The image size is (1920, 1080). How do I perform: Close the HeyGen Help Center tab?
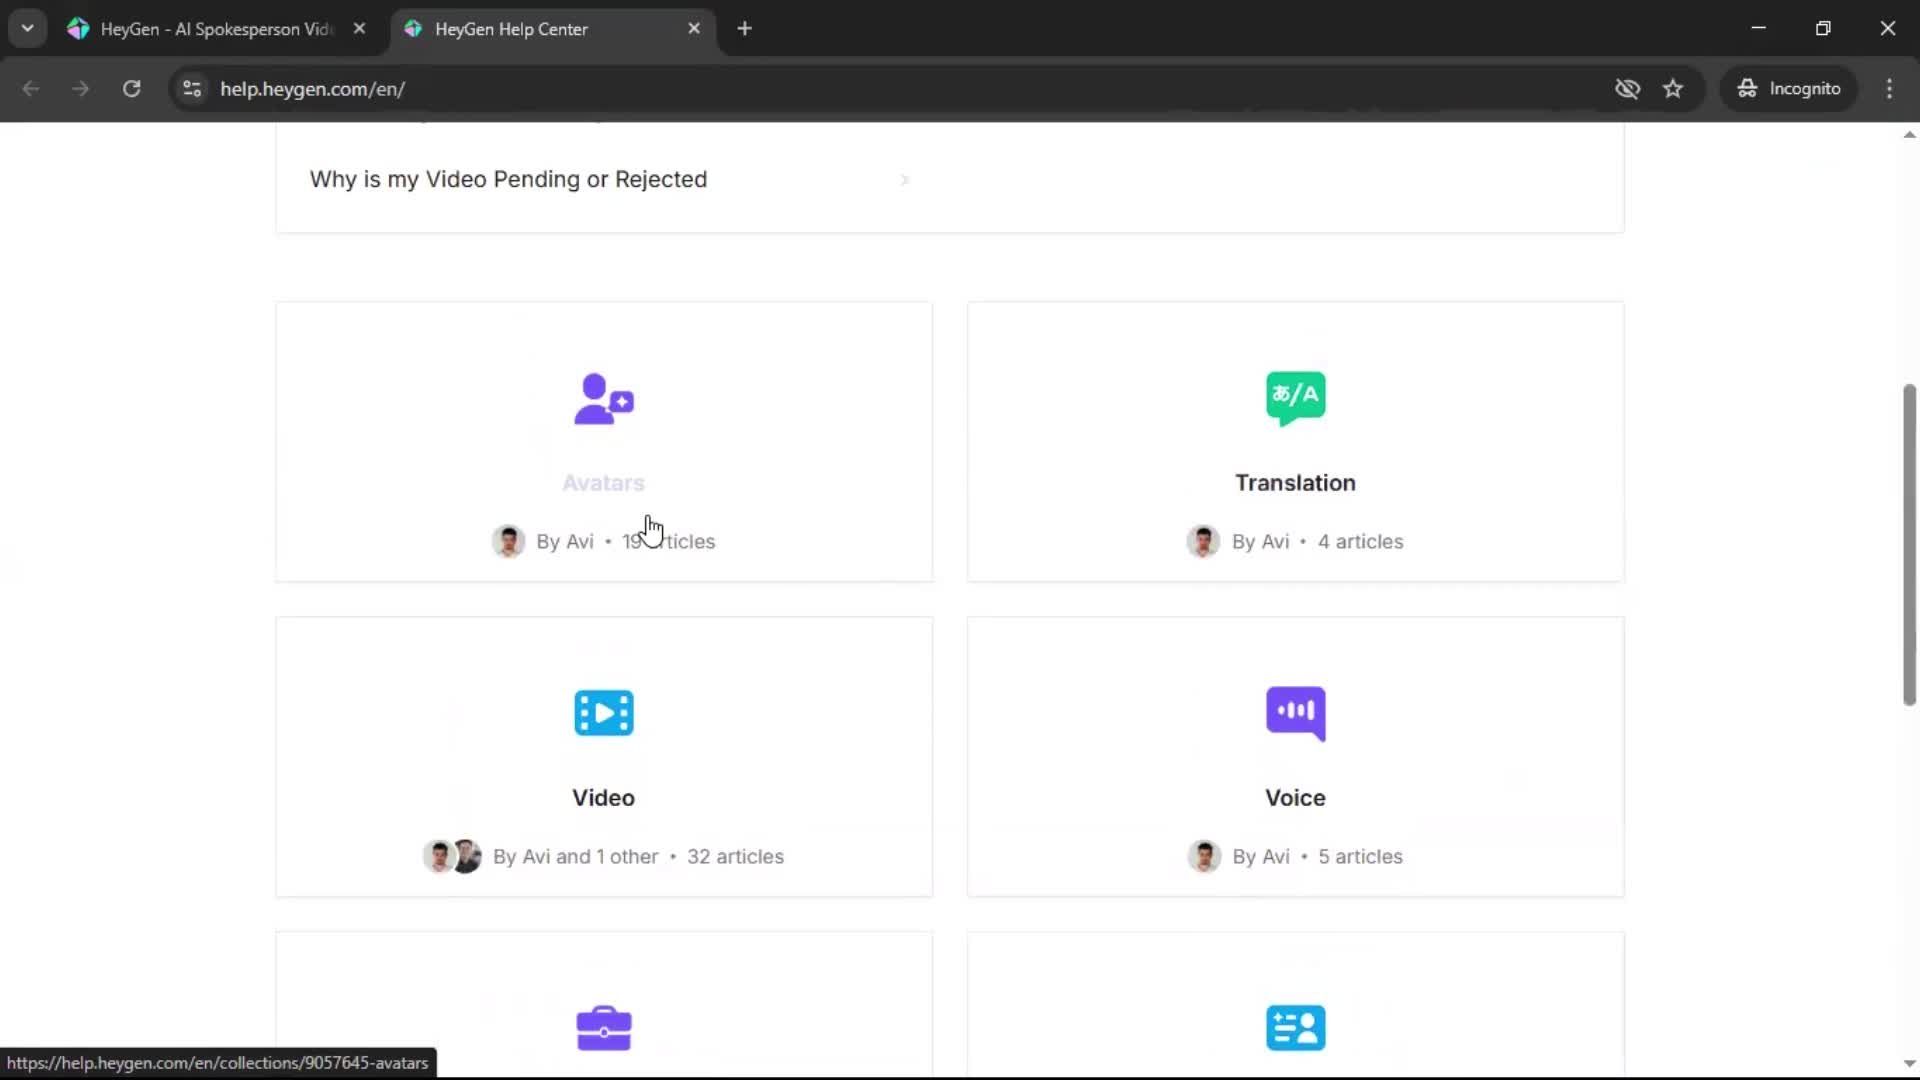[x=694, y=29]
